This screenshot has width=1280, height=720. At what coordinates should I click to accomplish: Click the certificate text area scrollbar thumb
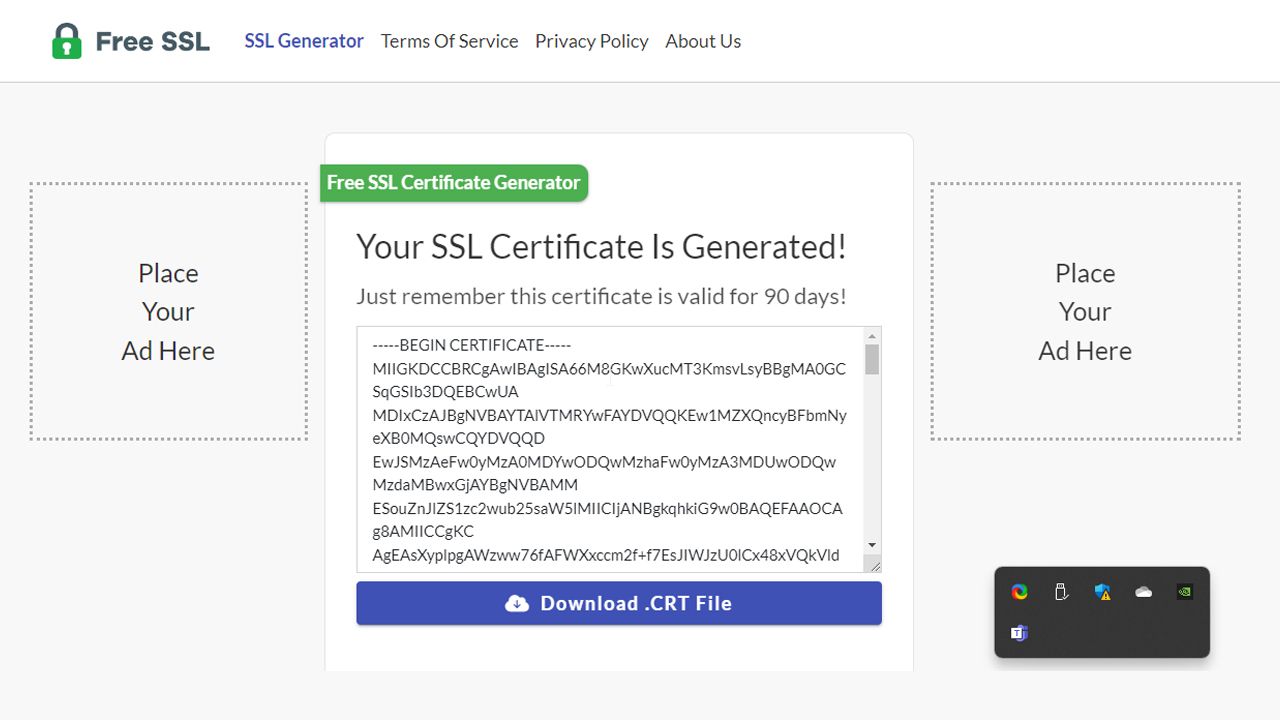click(x=872, y=359)
